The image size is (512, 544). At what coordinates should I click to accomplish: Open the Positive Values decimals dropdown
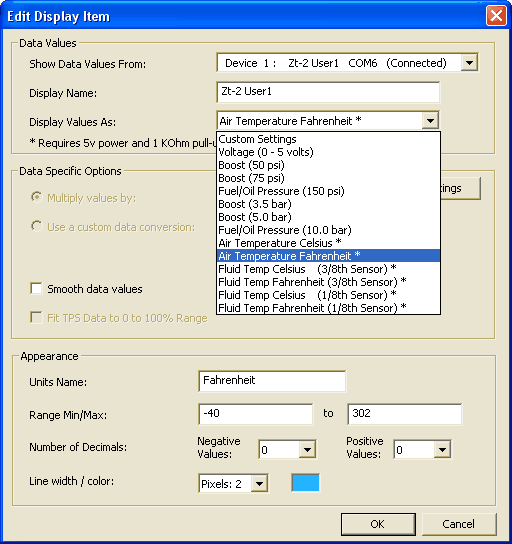coord(442,450)
